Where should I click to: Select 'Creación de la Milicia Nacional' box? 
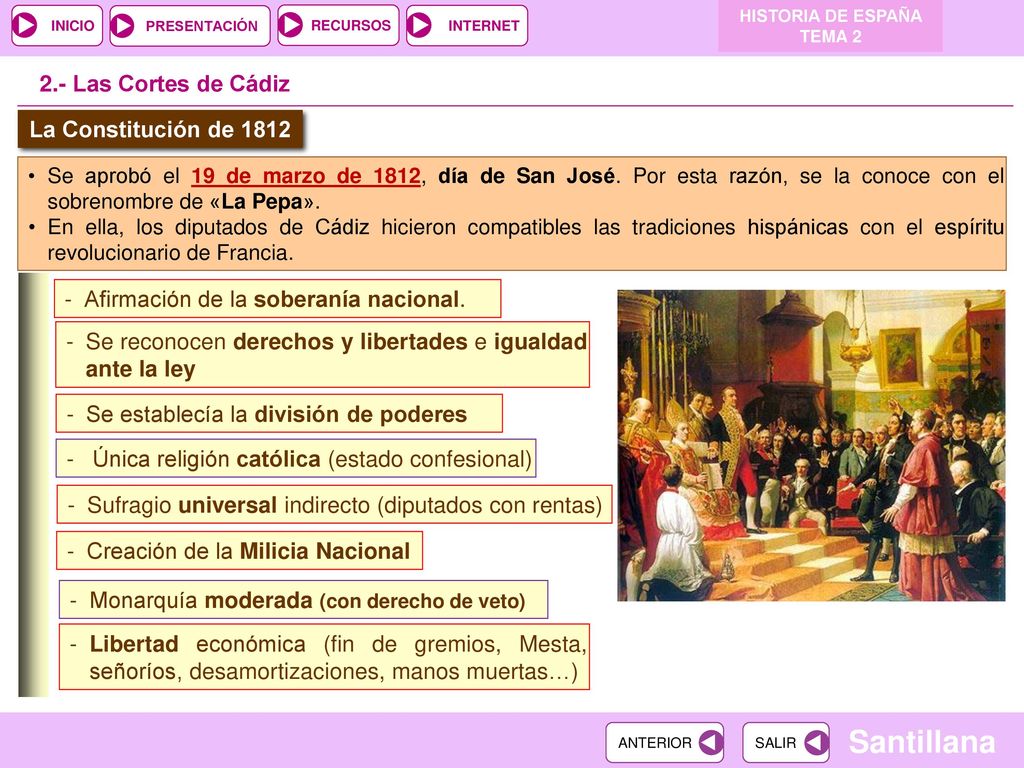[x=240, y=551]
